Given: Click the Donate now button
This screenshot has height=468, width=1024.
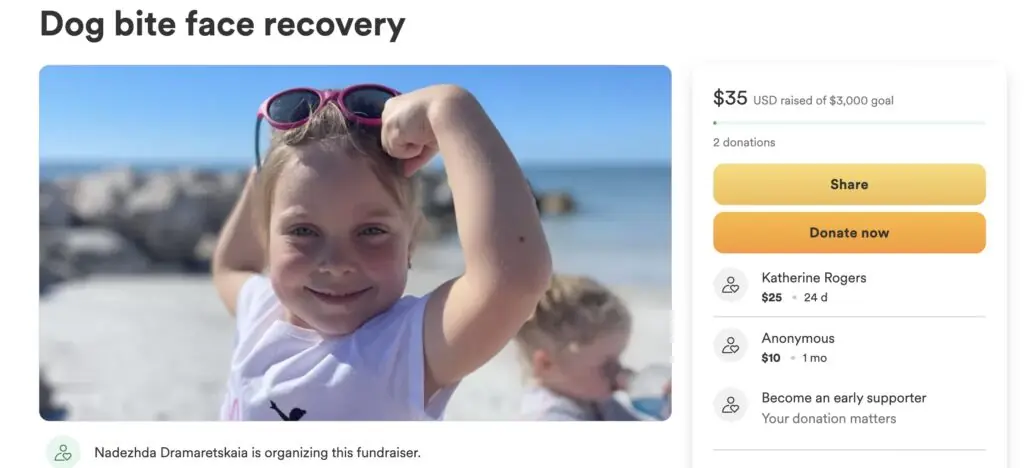Looking at the screenshot, I should point(849,232).
